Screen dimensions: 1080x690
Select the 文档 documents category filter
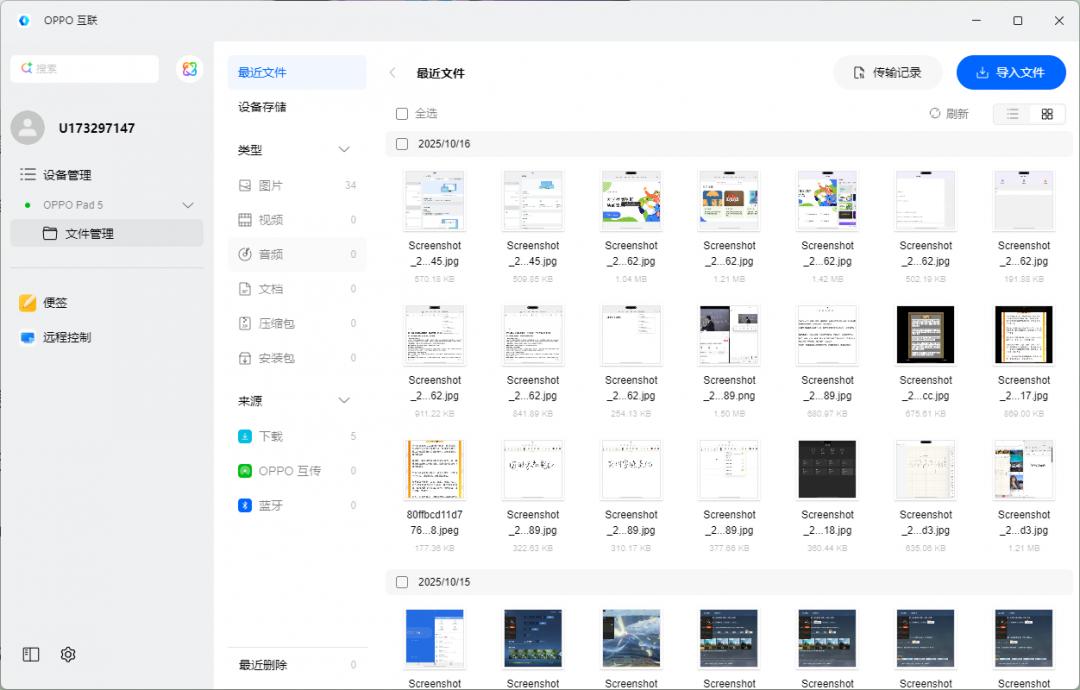(x=273, y=288)
